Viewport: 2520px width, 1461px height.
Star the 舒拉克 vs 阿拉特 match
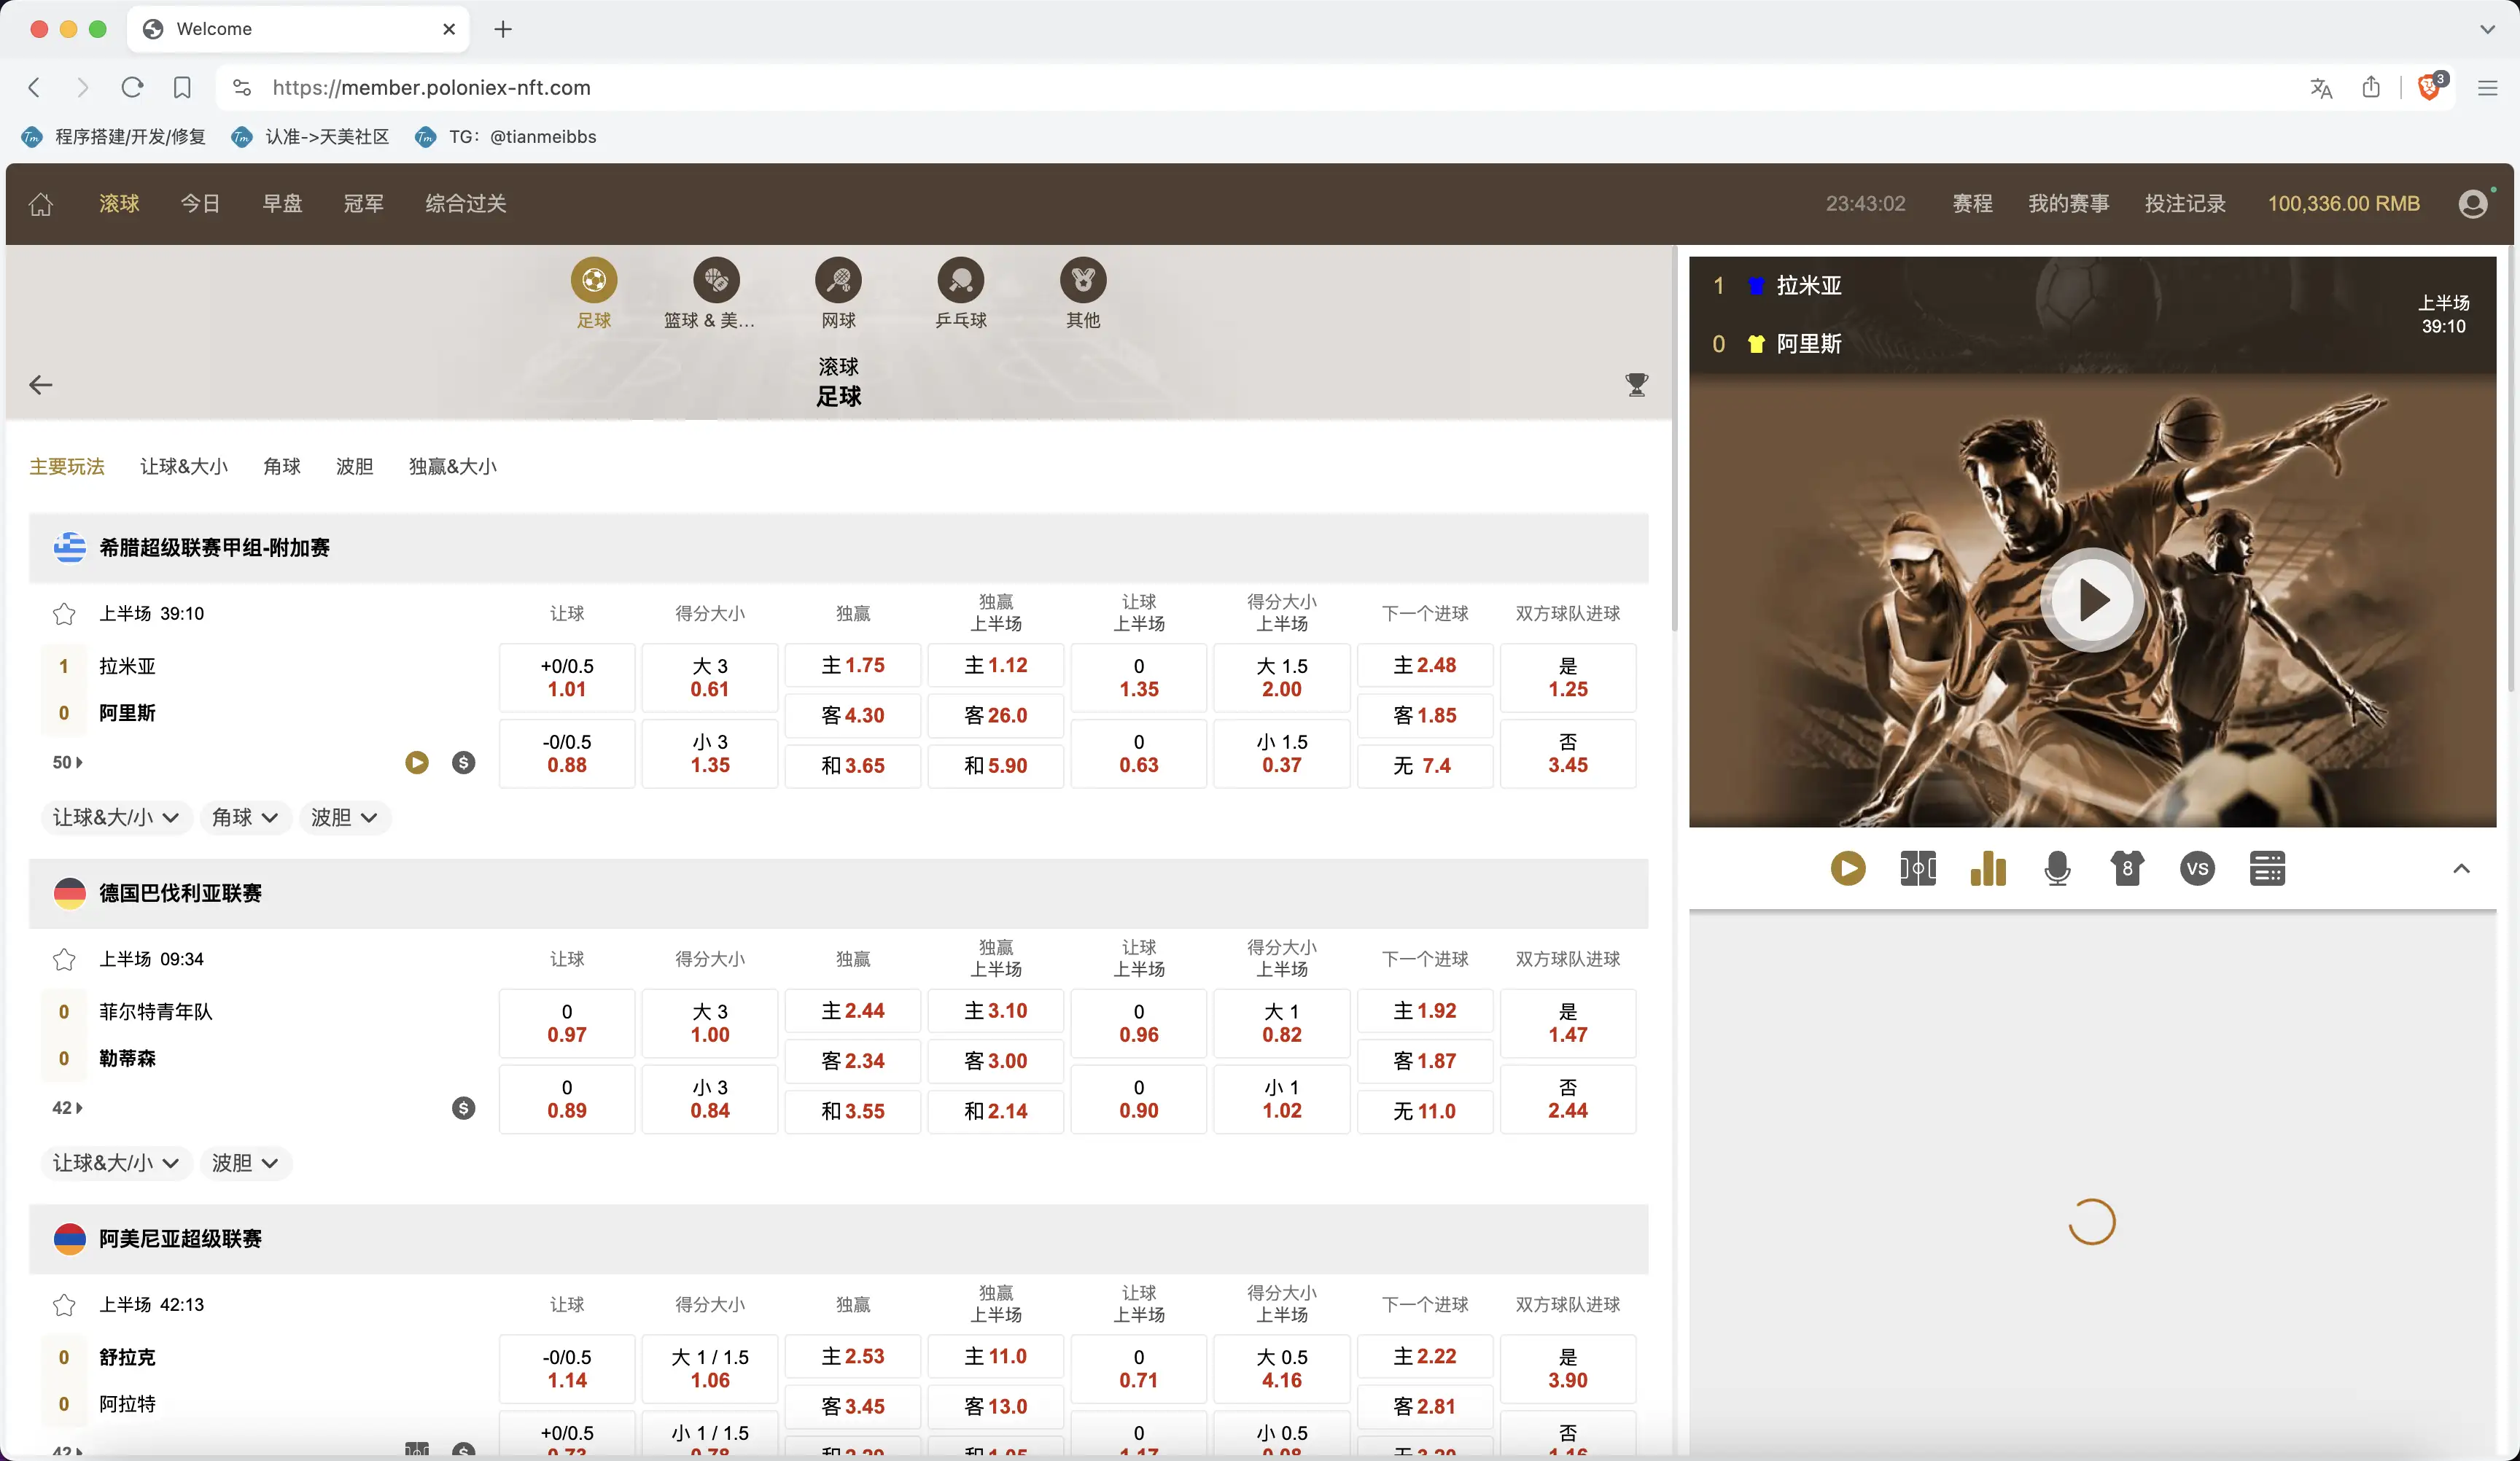(64, 1305)
